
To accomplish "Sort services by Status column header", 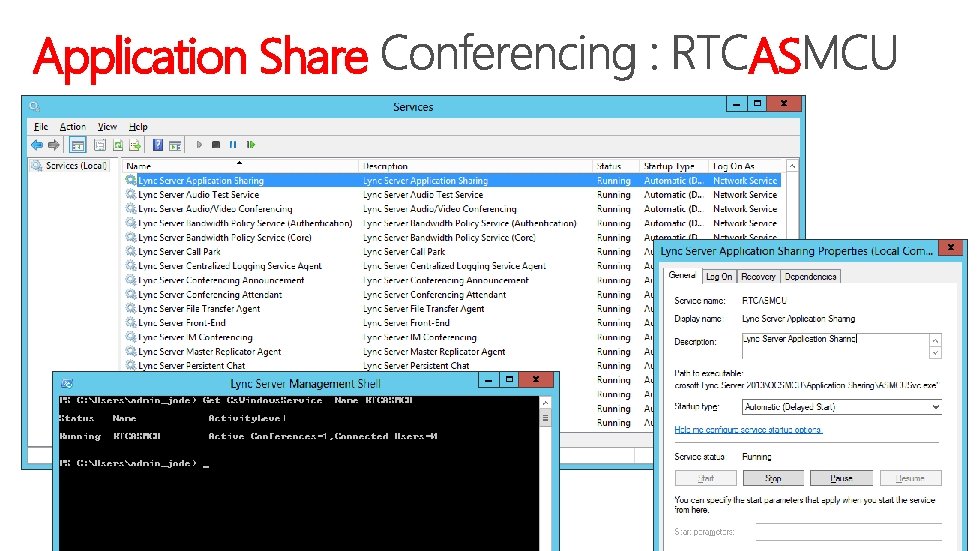I will [x=616, y=166].
